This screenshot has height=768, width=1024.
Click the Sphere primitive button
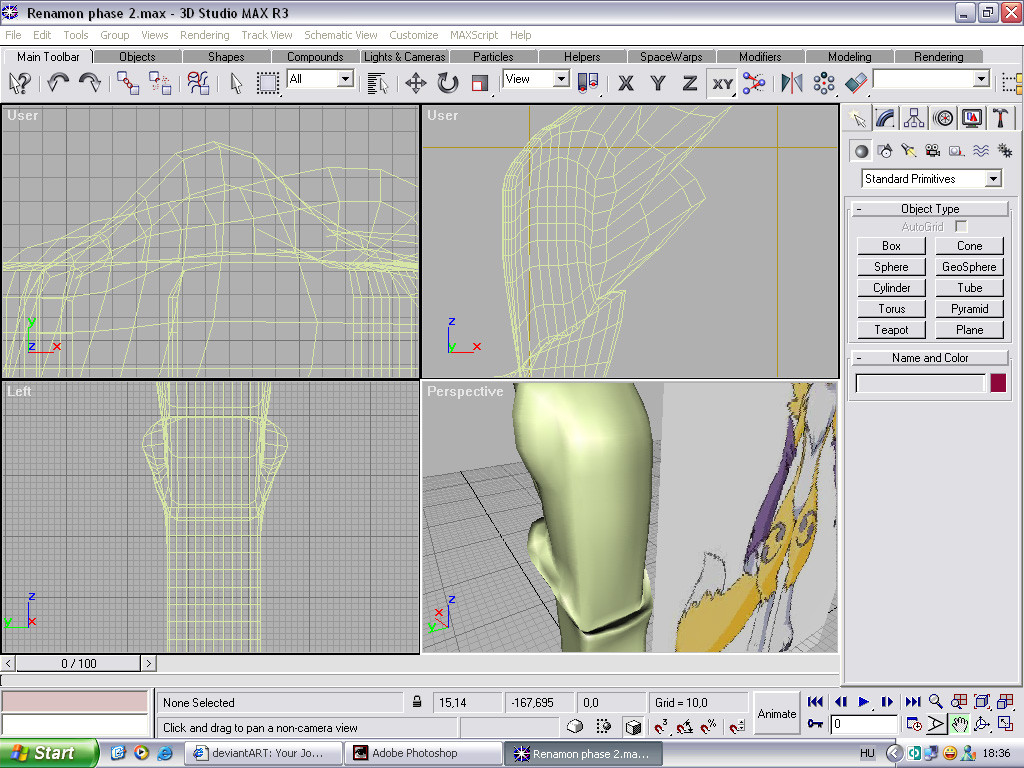891,266
